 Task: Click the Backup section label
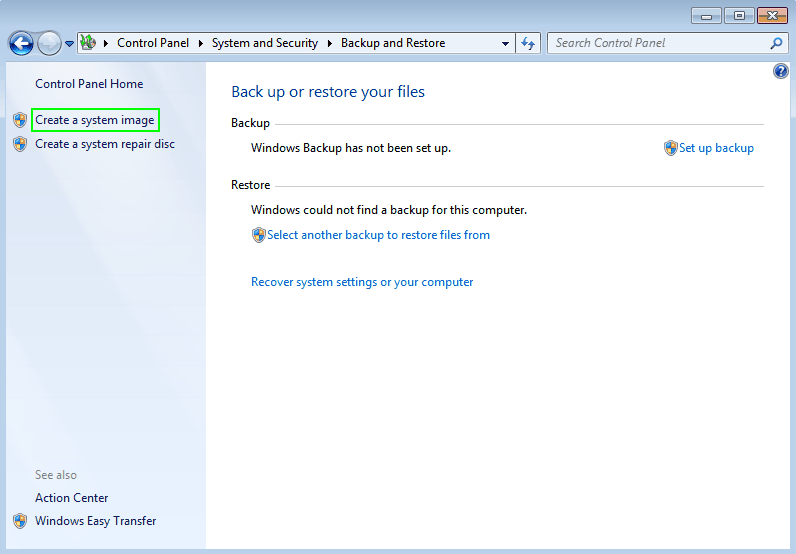point(250,123)
